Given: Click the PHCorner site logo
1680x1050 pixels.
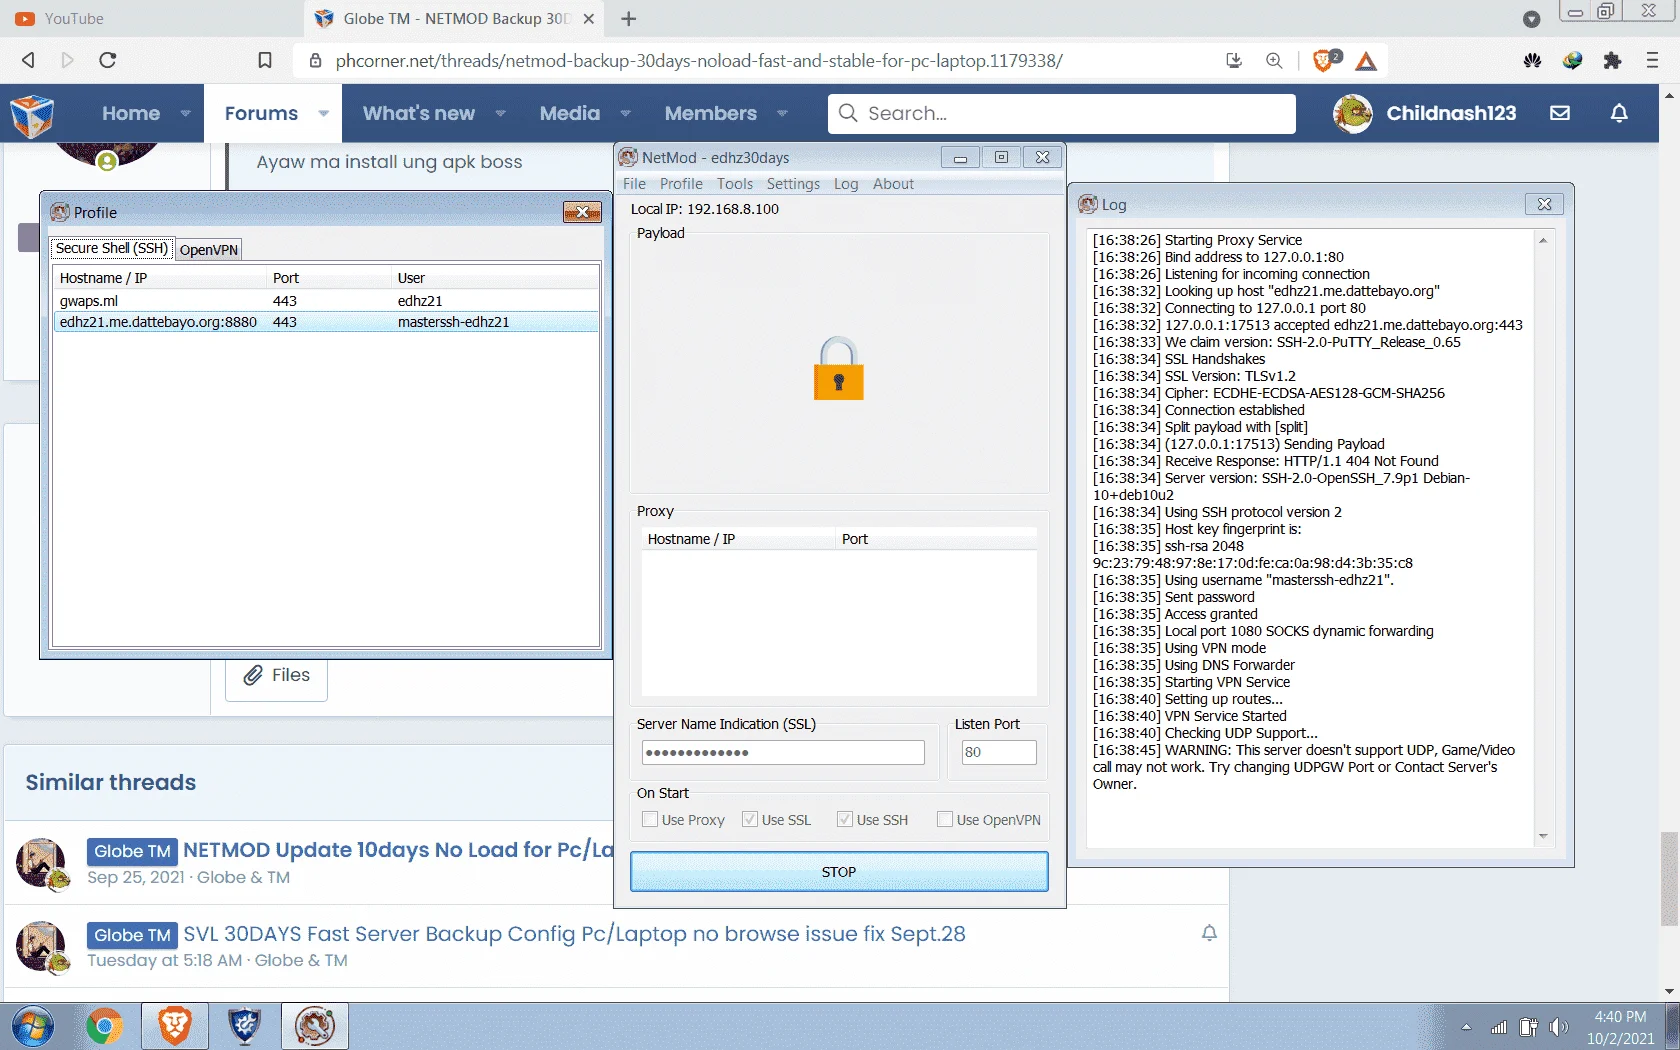Looking at the screenshot, I should point(32,115).
